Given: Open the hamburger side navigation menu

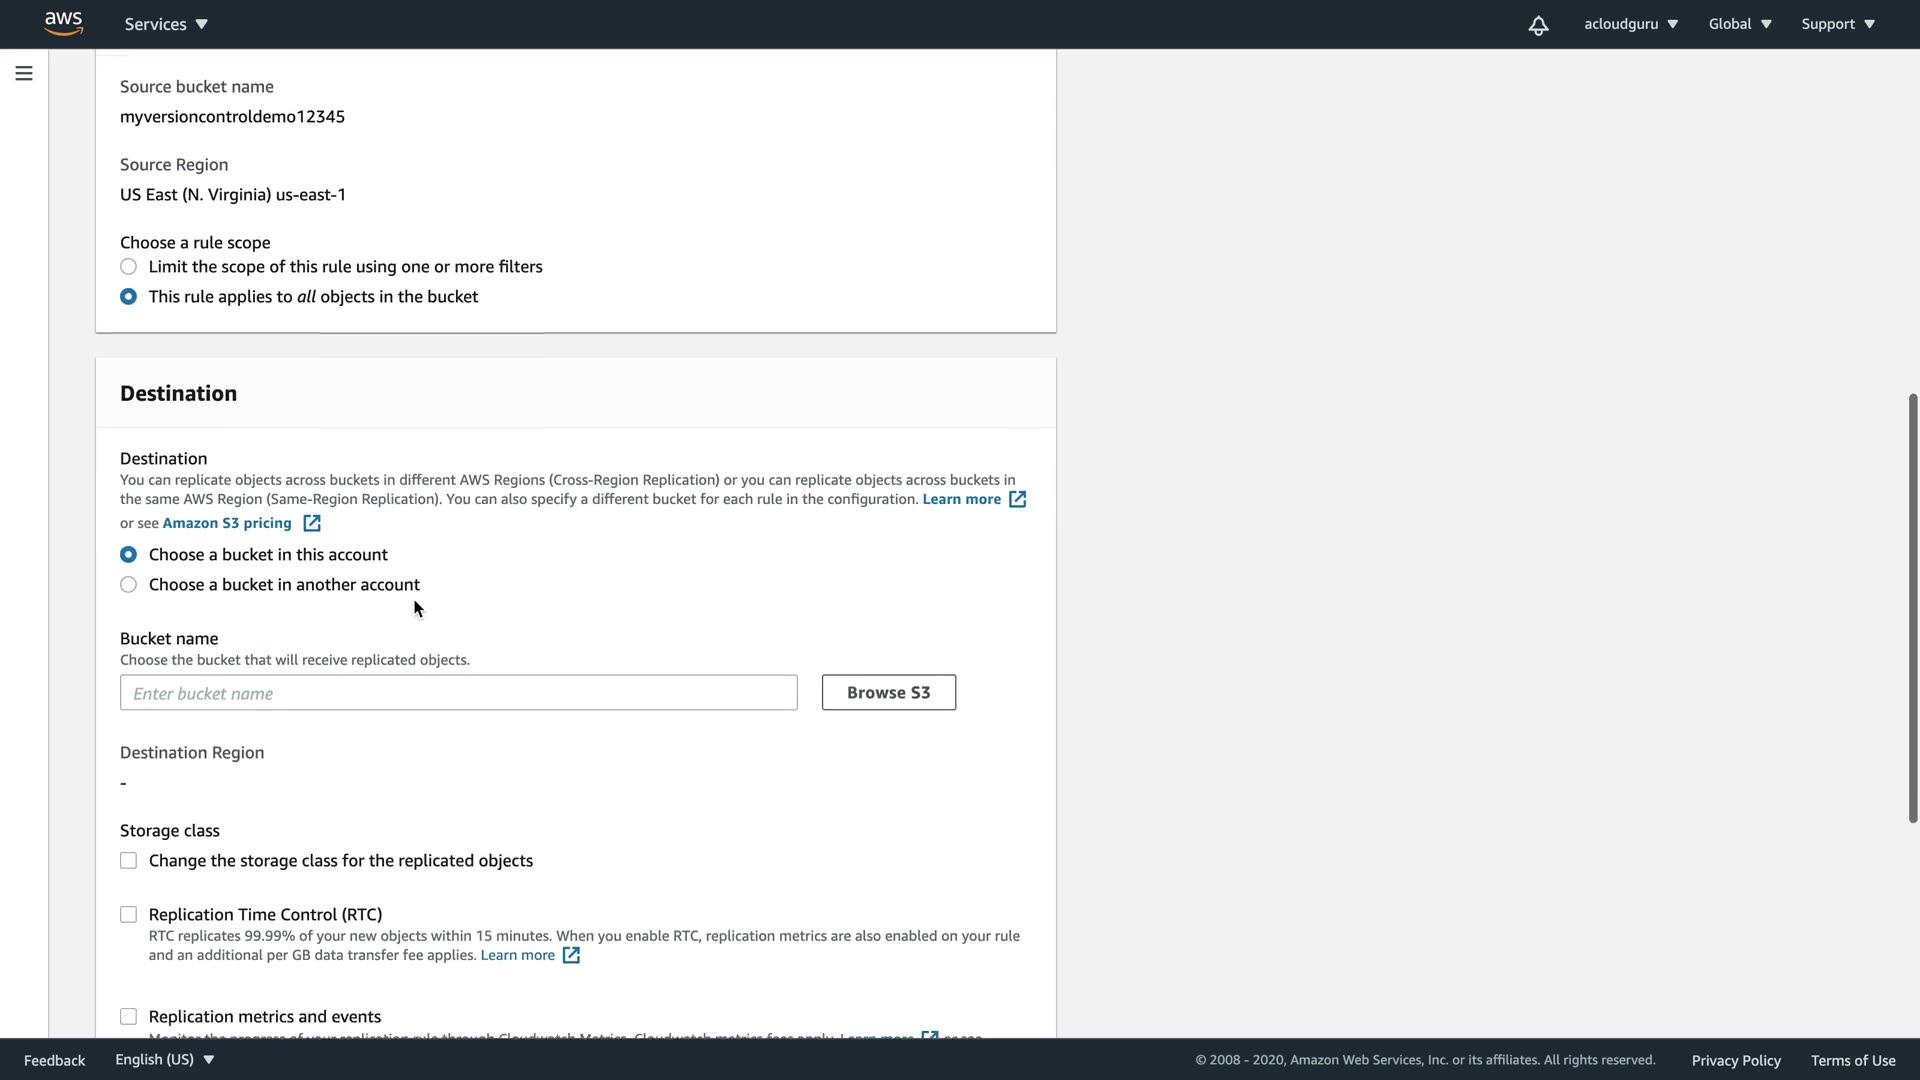Looking at the screenshot, I should (x=24, y=73).
